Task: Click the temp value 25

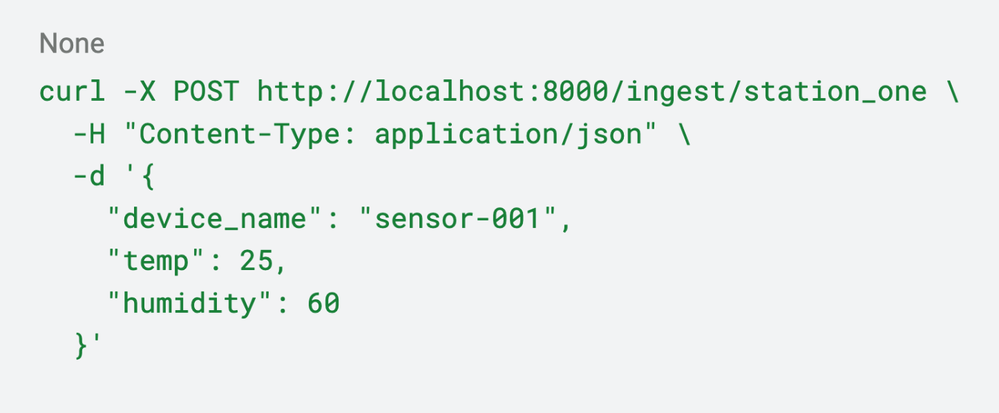Action: 257,261
